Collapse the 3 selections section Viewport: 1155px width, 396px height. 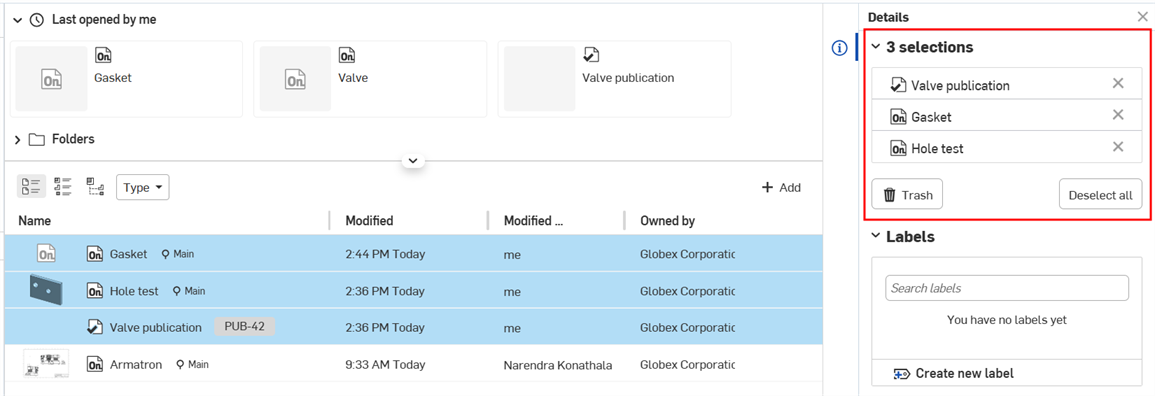(x=876, y=47)
